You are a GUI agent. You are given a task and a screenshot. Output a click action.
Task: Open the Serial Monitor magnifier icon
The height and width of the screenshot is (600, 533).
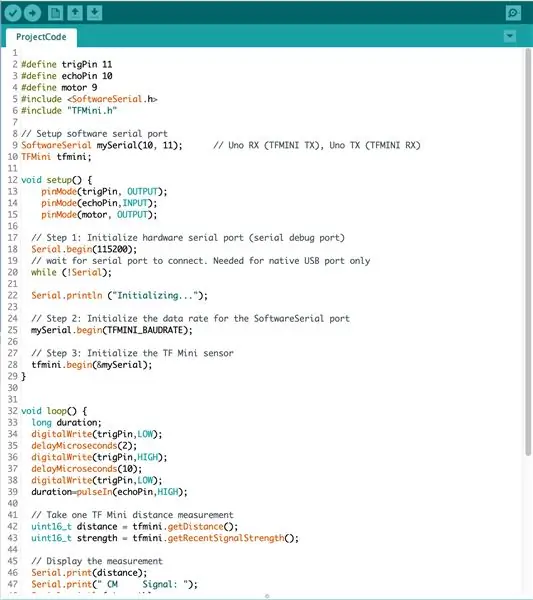point(513,13)
